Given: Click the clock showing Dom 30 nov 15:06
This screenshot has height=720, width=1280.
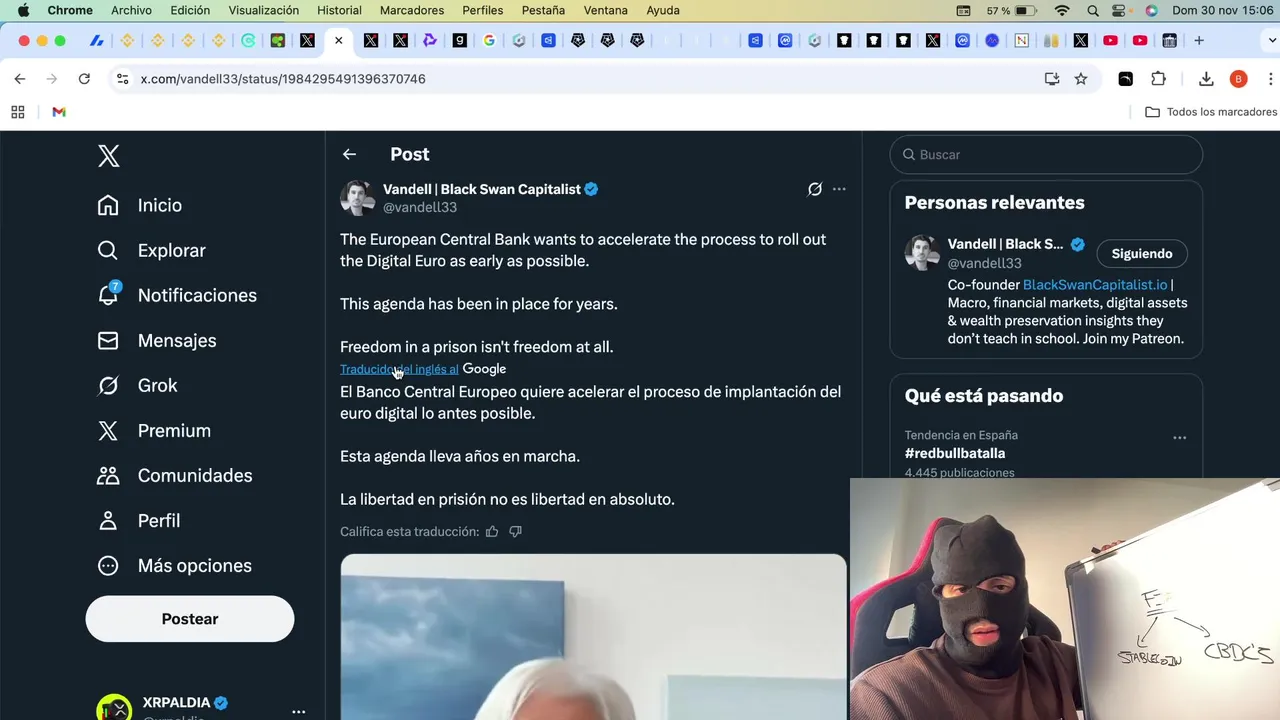Looking at the screenshot, I should [1222, 10].
